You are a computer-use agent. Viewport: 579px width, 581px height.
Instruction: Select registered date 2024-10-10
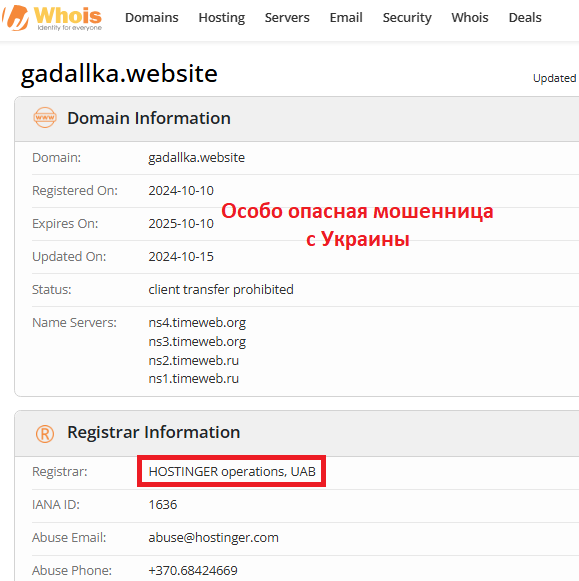click(181, 190)
